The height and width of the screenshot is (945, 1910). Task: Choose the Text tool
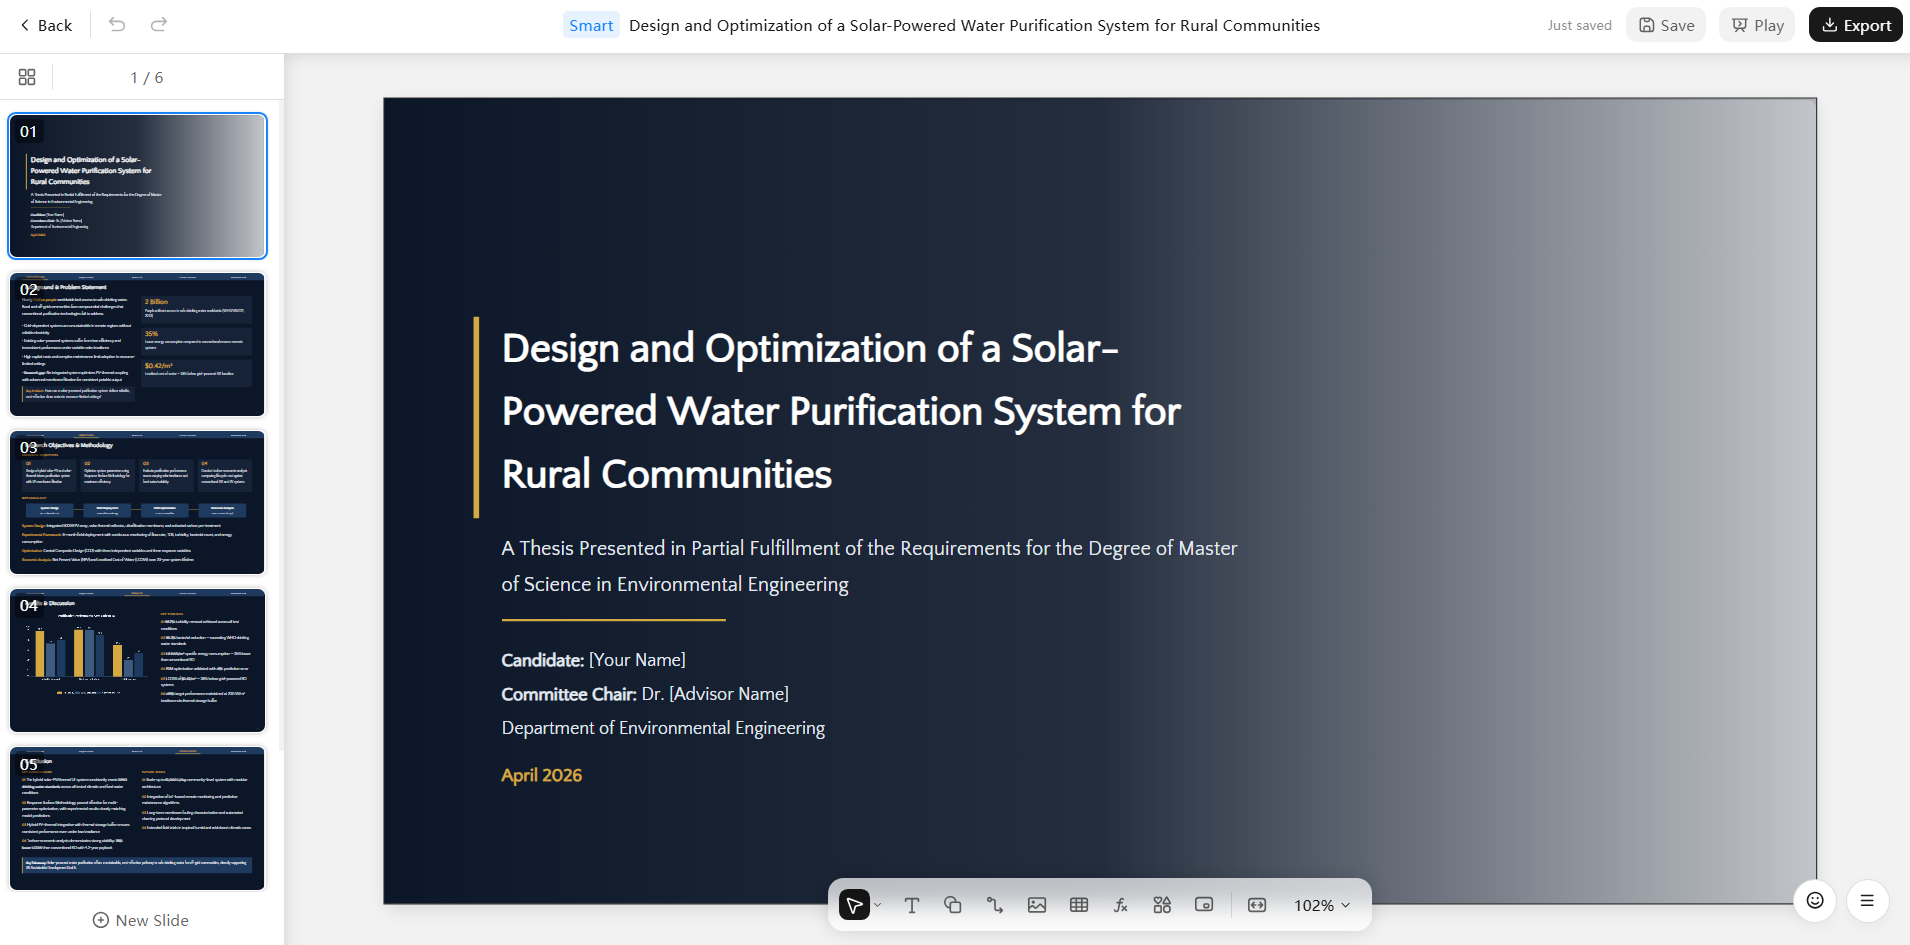(x=912, y=905)
